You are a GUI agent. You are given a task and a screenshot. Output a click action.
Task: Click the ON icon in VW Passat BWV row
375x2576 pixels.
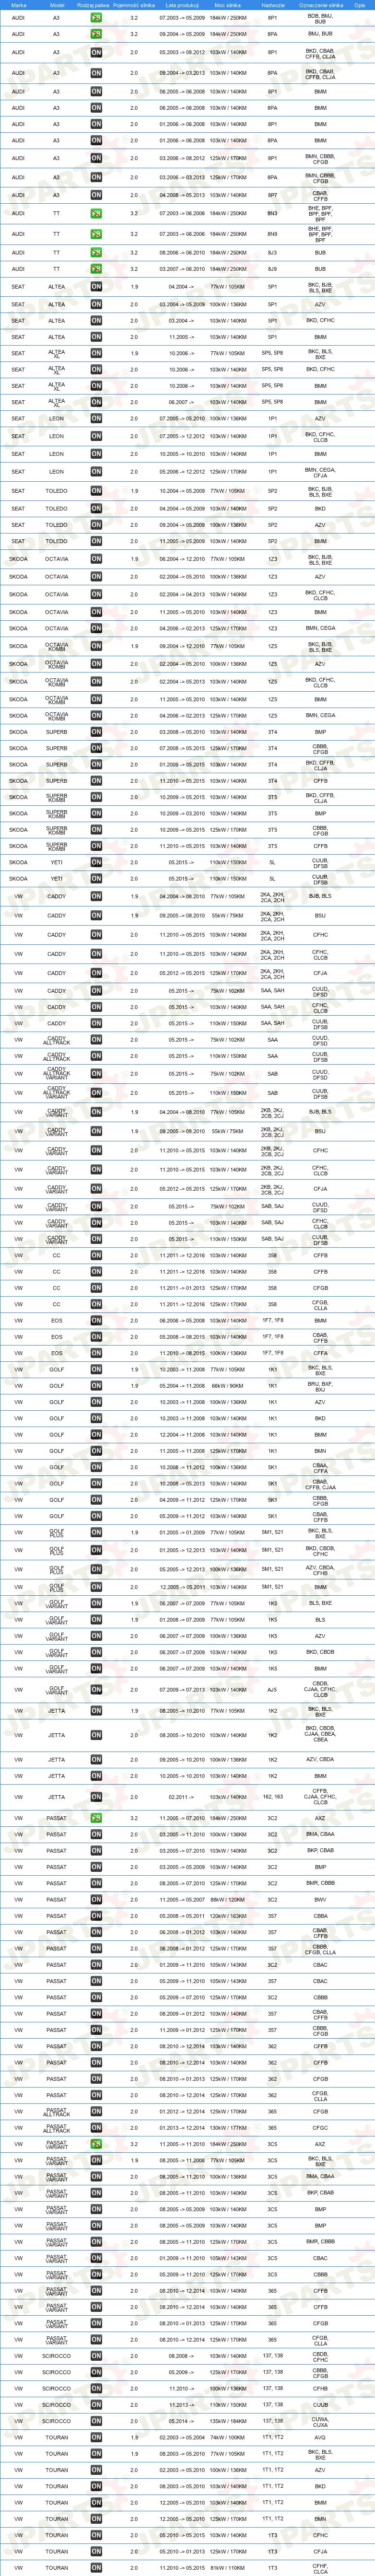click(x=96, y=1899)
